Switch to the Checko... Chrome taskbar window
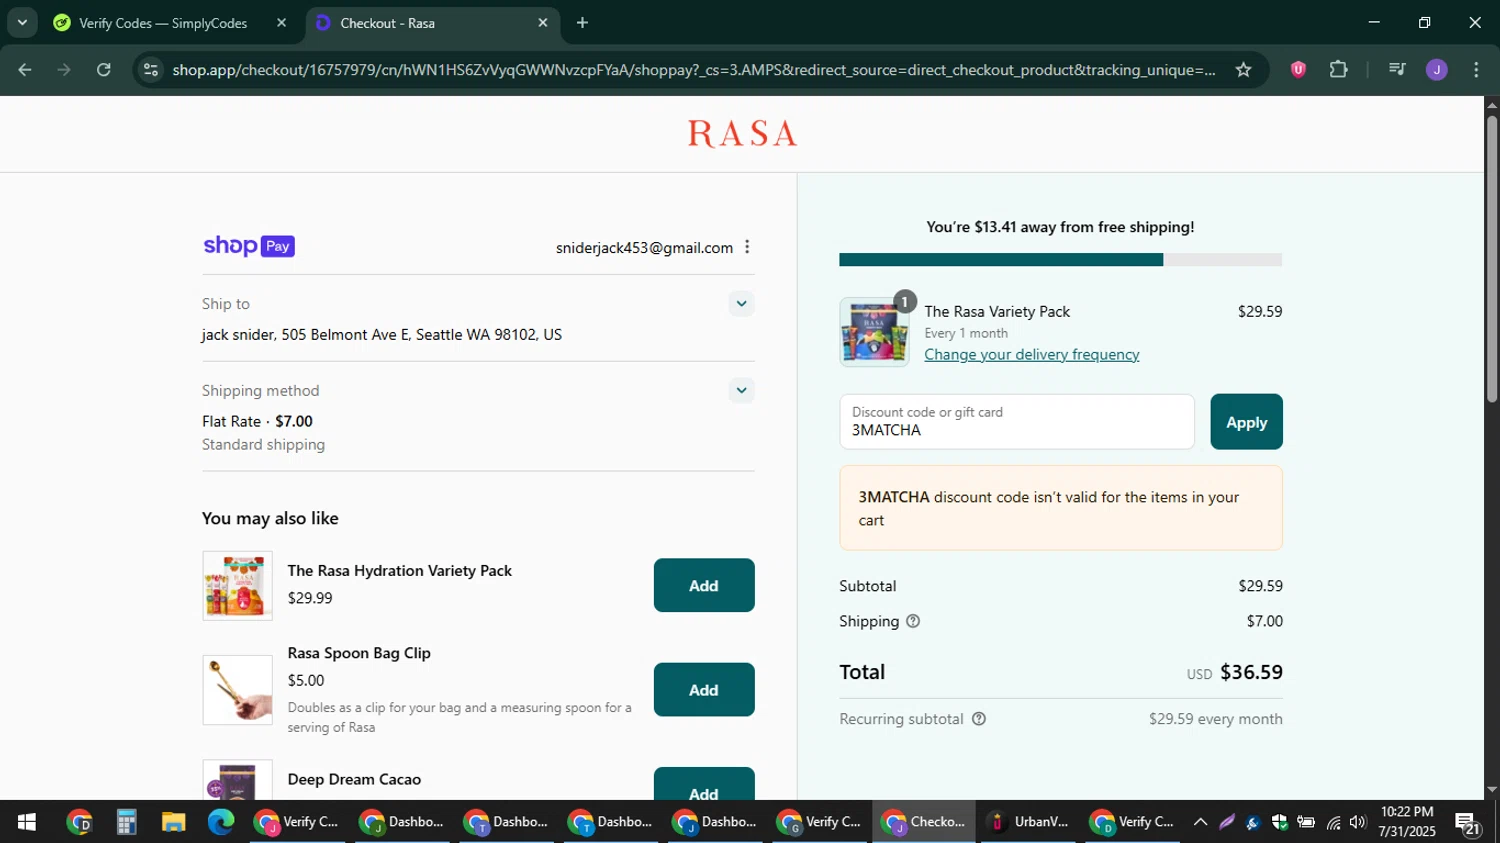The height and width of the screenshot is (843, 1500). (x=923, y=822)
